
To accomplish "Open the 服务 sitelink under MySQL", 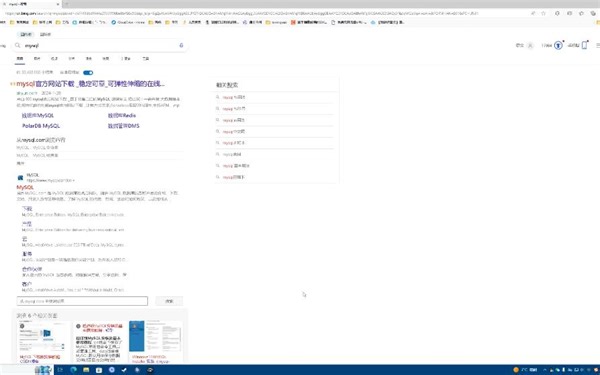I will 27,254.
